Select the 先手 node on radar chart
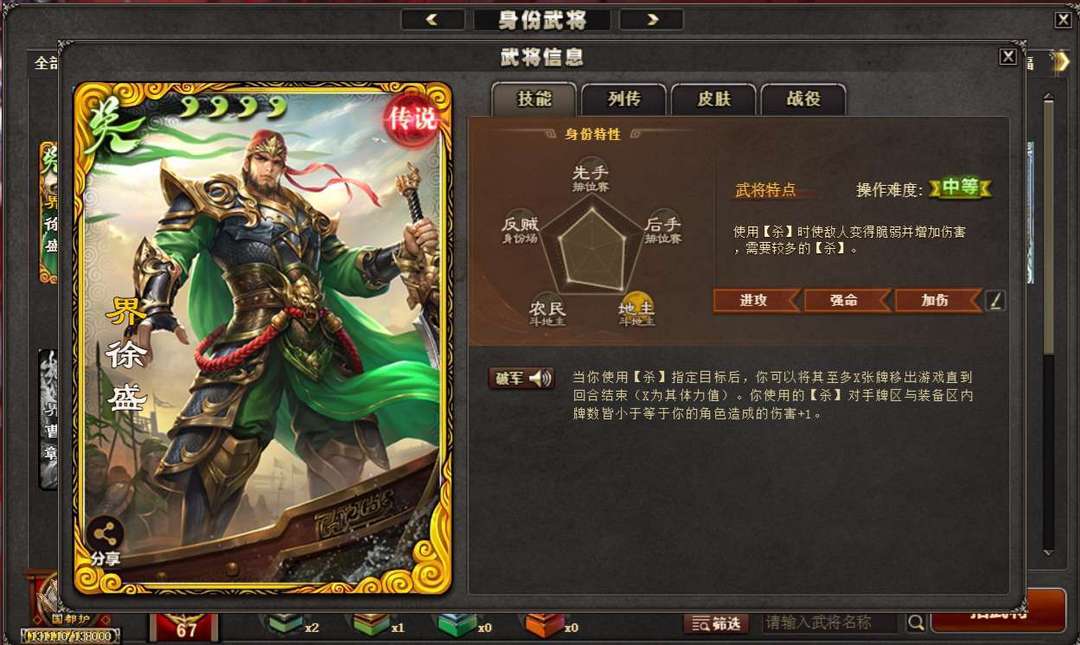The image size is (1080, 645). (x=590, y=176)
